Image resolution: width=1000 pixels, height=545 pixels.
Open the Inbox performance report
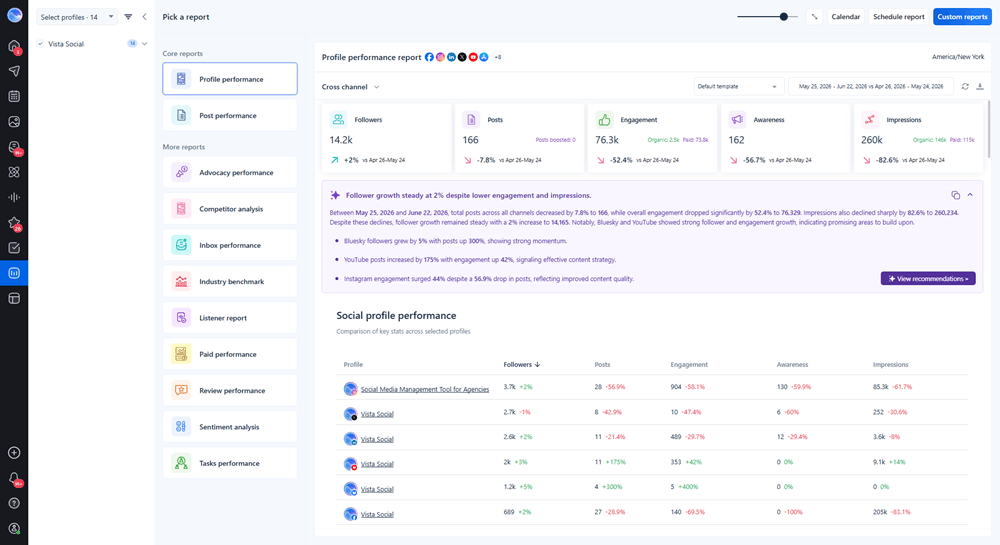pos(230,245)
